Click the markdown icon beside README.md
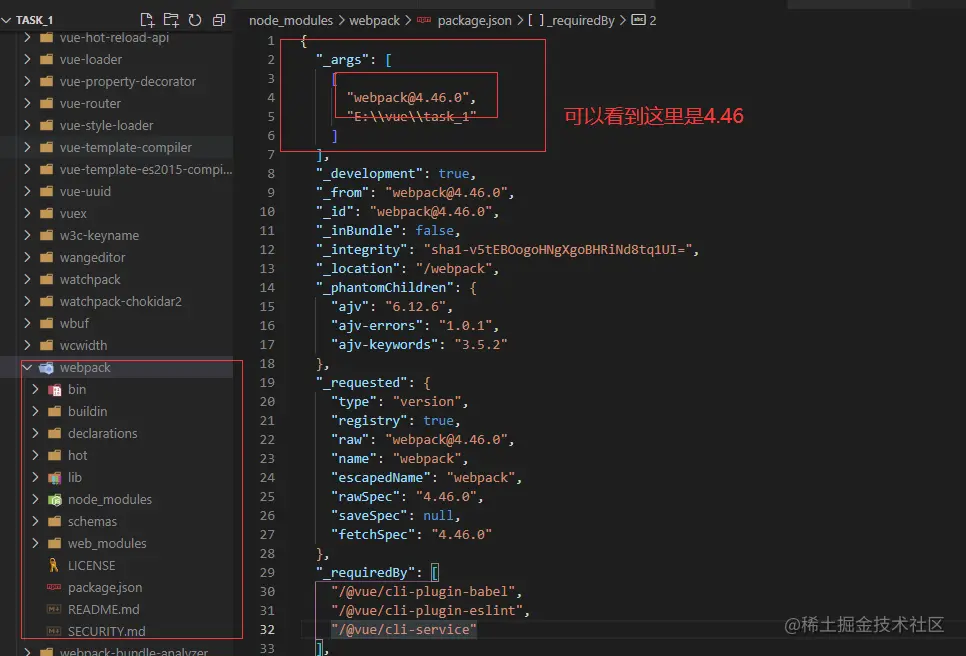Screen dimensions: 966x656 pyautogui.click(x=54, y=609)
